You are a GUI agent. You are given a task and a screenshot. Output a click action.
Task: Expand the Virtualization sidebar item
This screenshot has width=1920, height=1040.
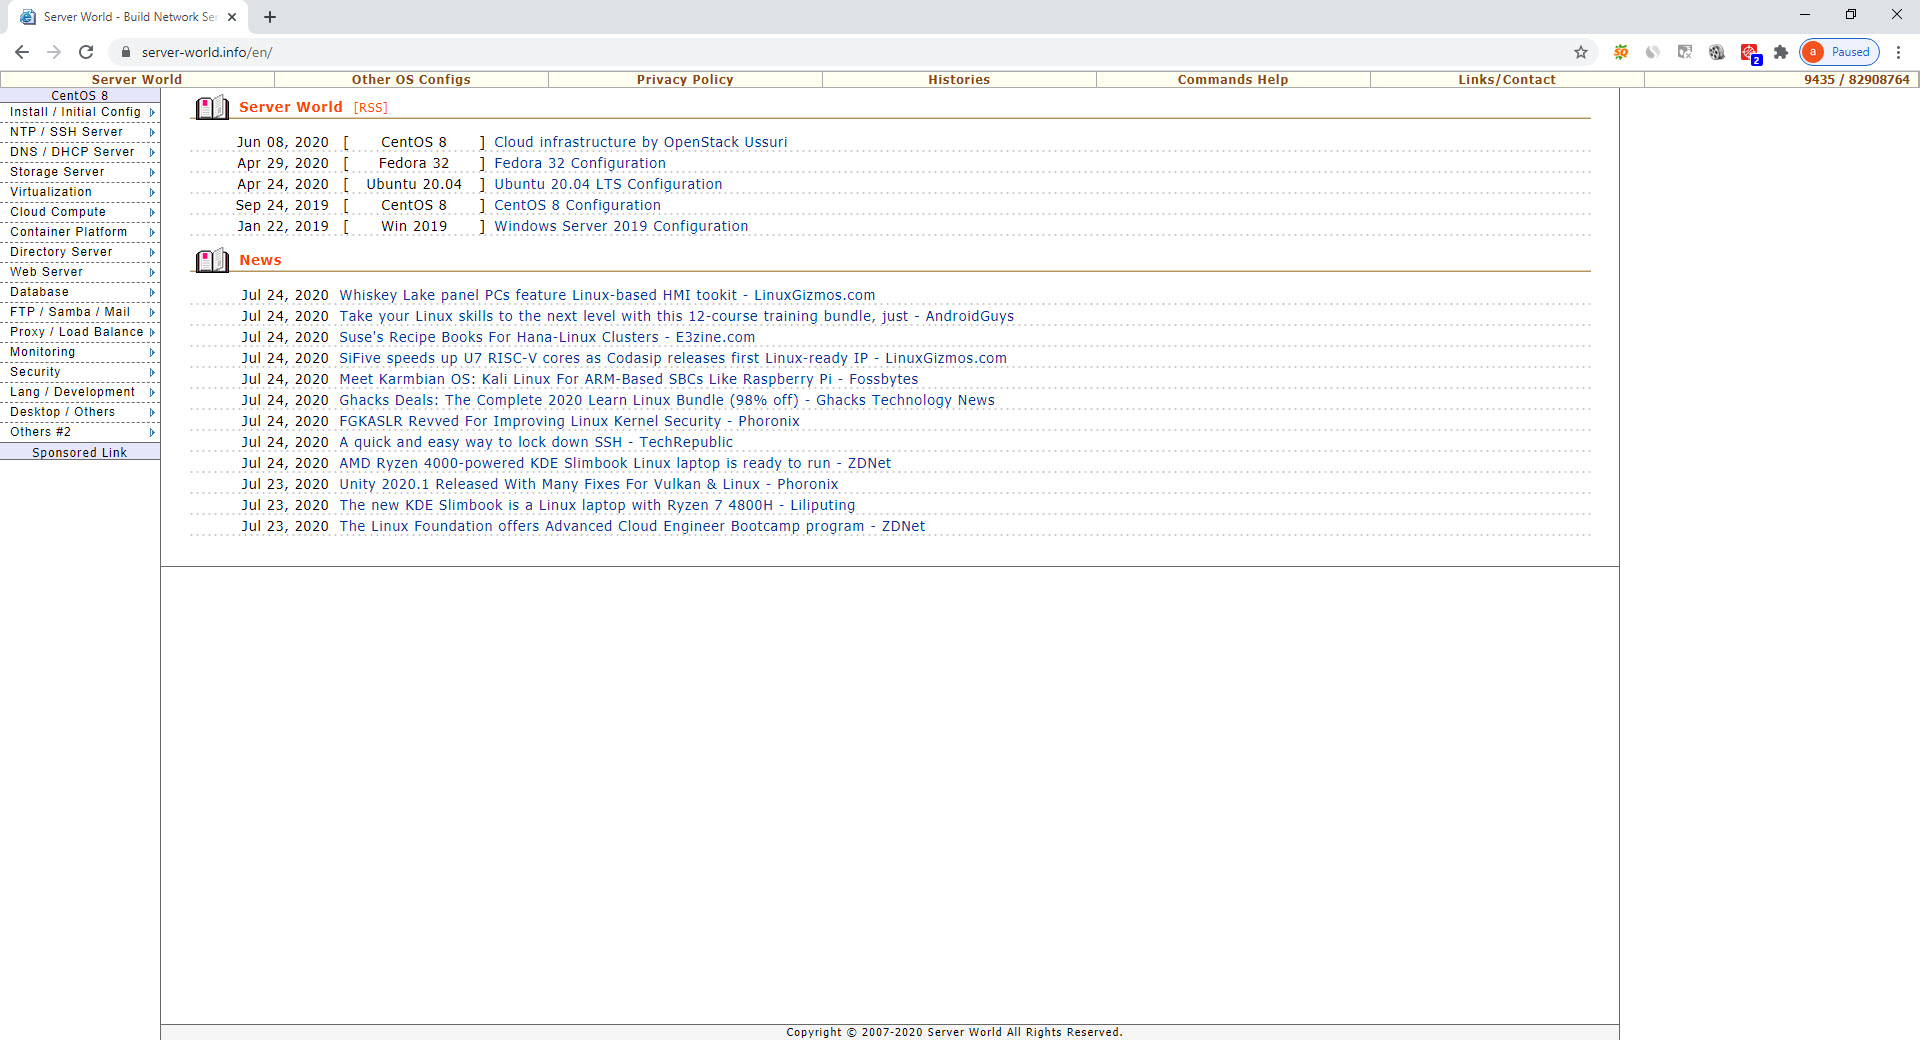80,192
